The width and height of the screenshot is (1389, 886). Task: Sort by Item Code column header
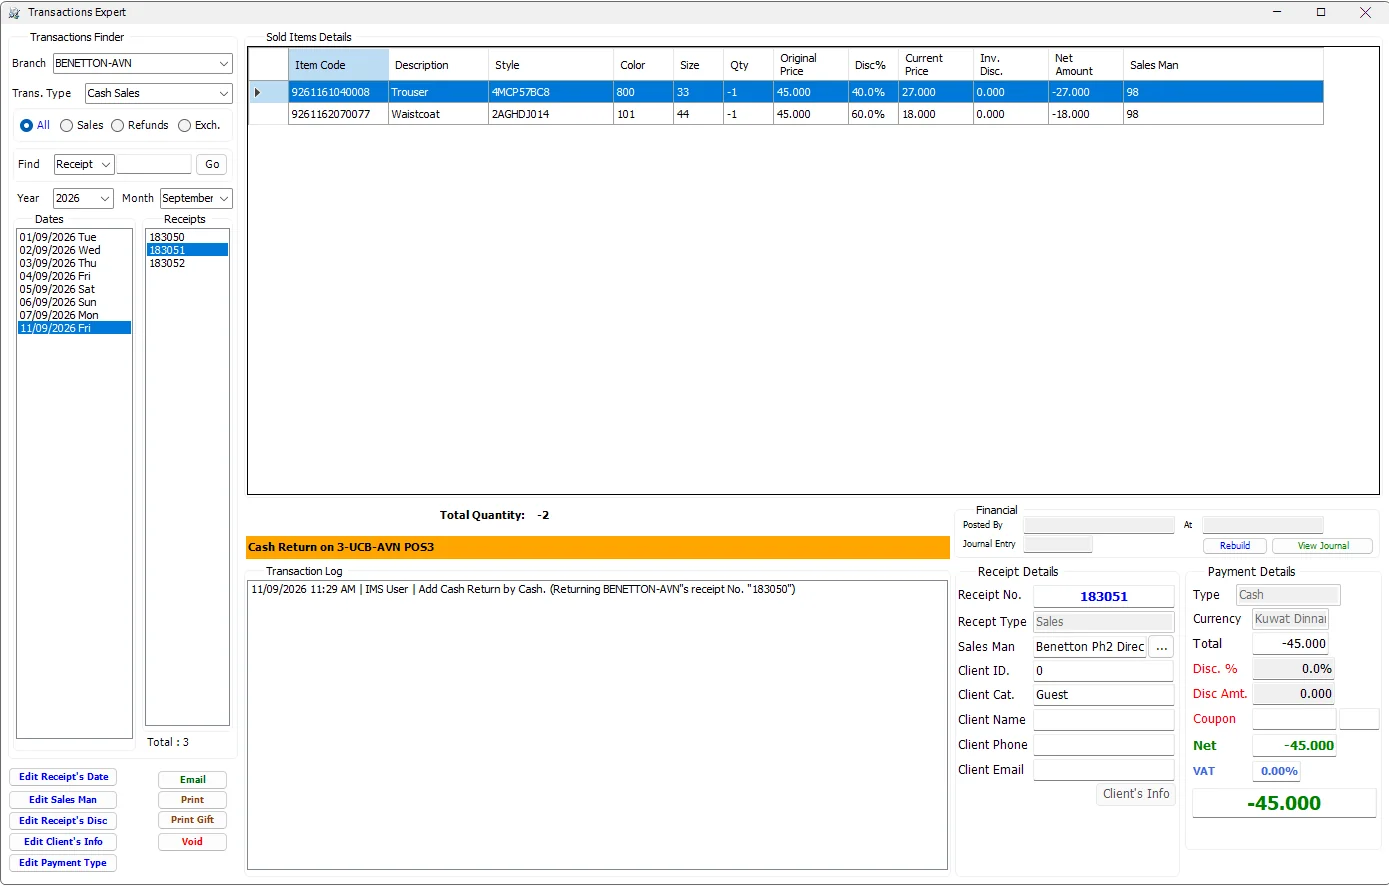click(338, 65)
